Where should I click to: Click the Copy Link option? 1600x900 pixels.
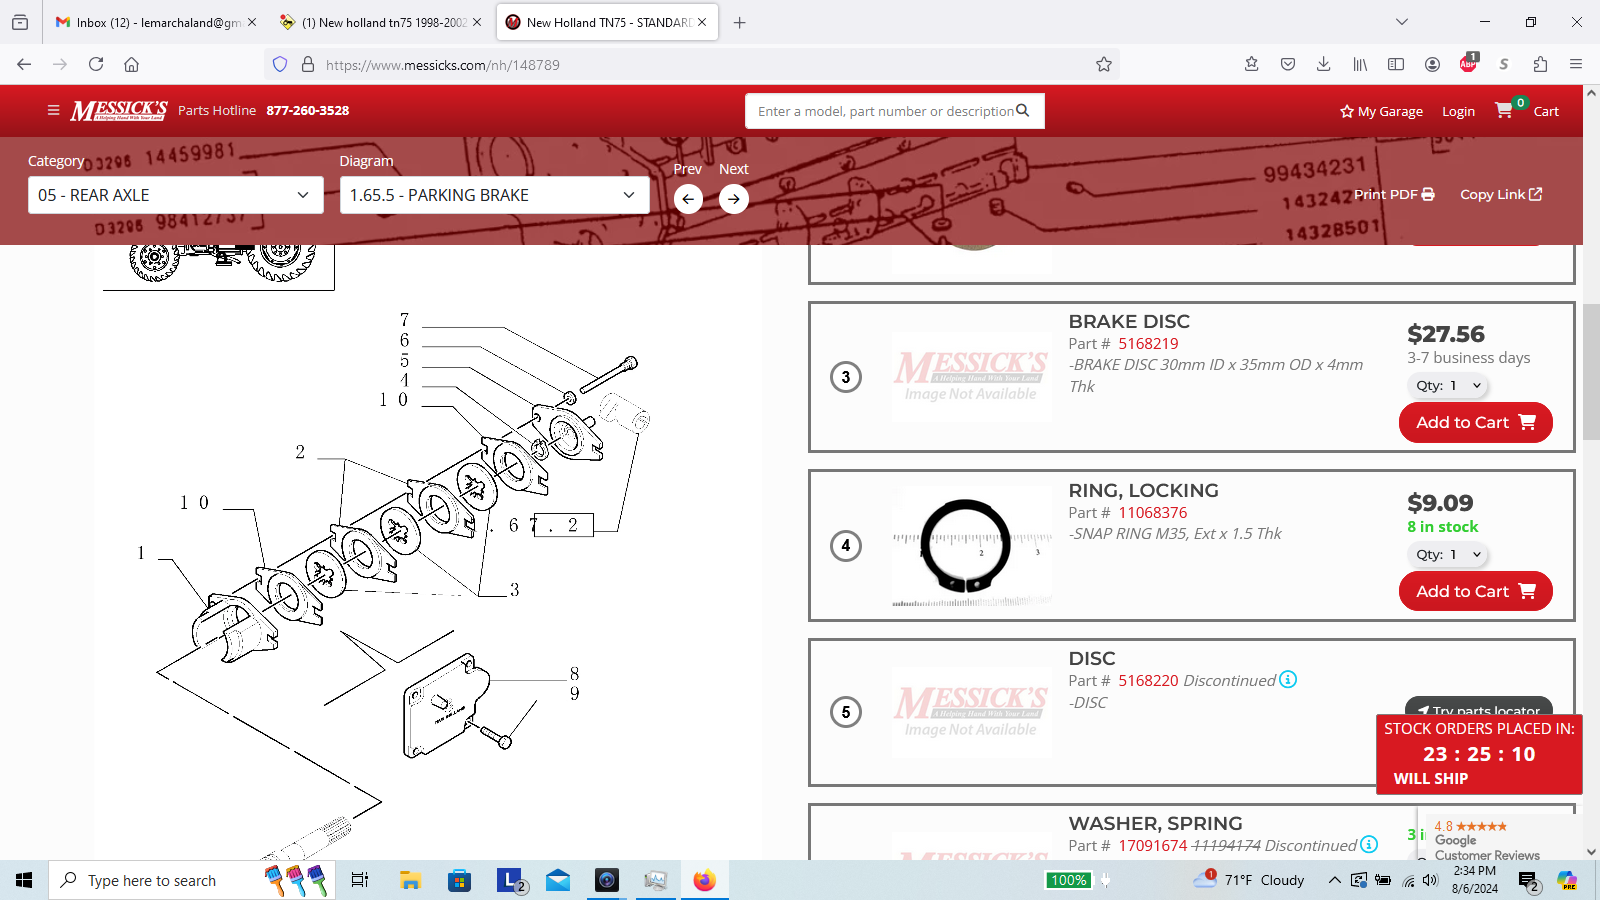1500,195
